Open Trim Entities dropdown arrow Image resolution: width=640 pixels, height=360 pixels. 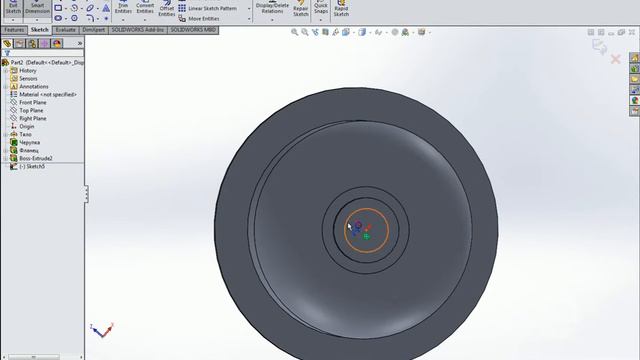point(123,20)
